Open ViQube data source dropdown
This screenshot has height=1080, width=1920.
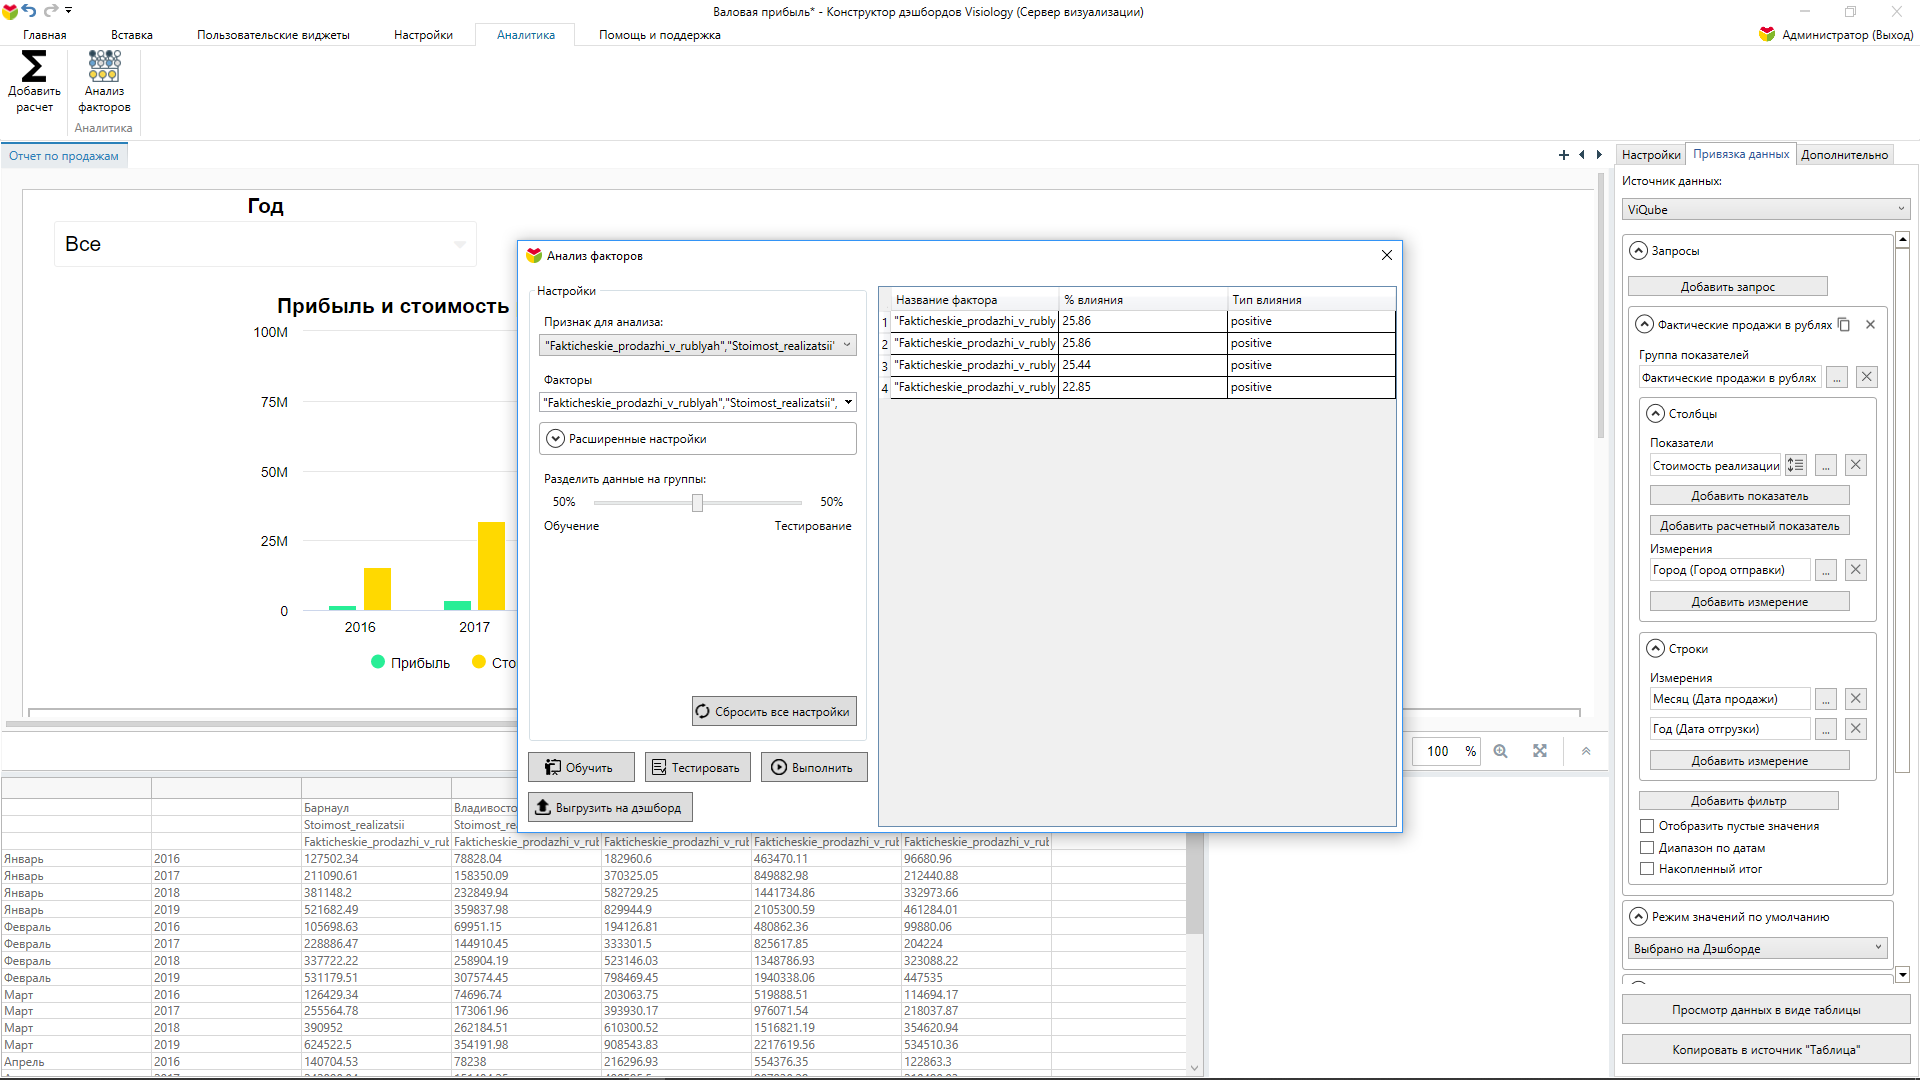[x=1765, y=210]
